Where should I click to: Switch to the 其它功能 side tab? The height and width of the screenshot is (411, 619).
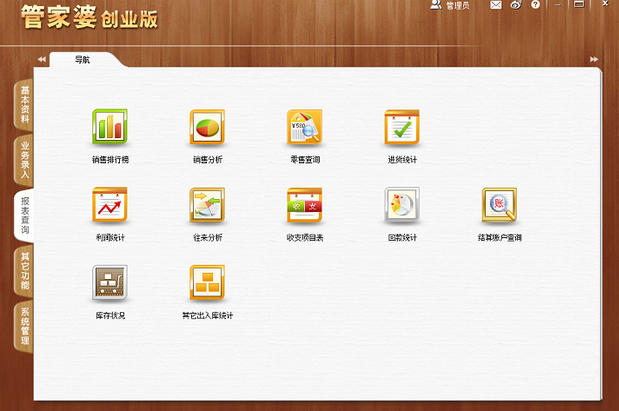24,270
